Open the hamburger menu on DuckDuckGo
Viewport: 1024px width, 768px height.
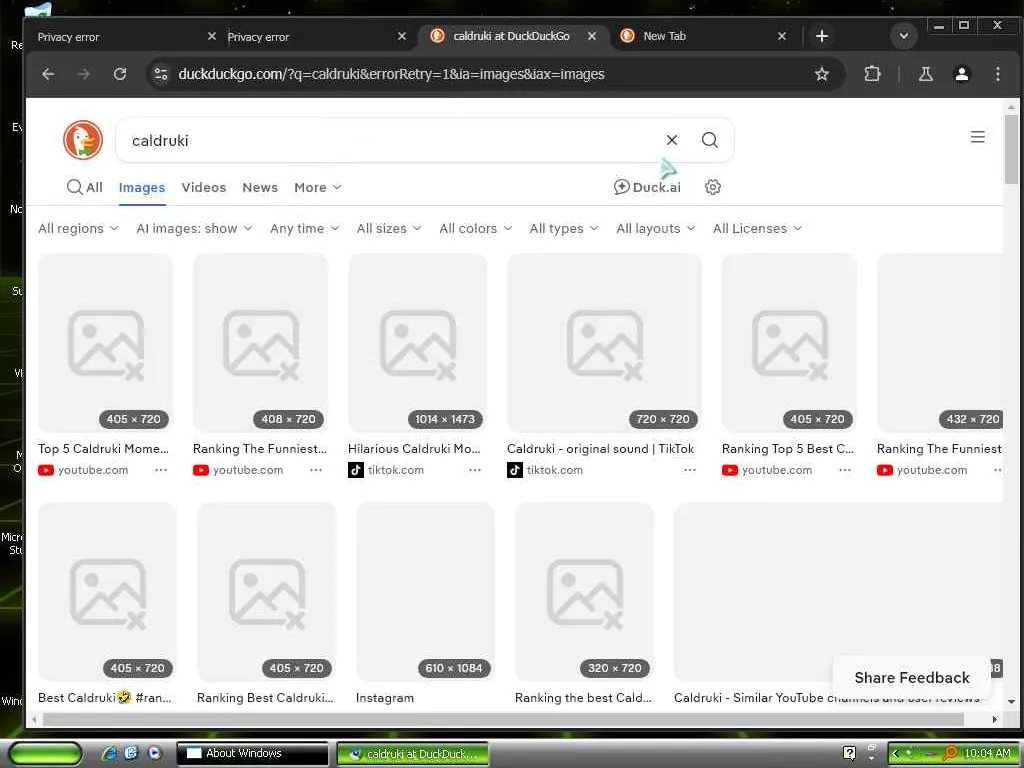977,137
